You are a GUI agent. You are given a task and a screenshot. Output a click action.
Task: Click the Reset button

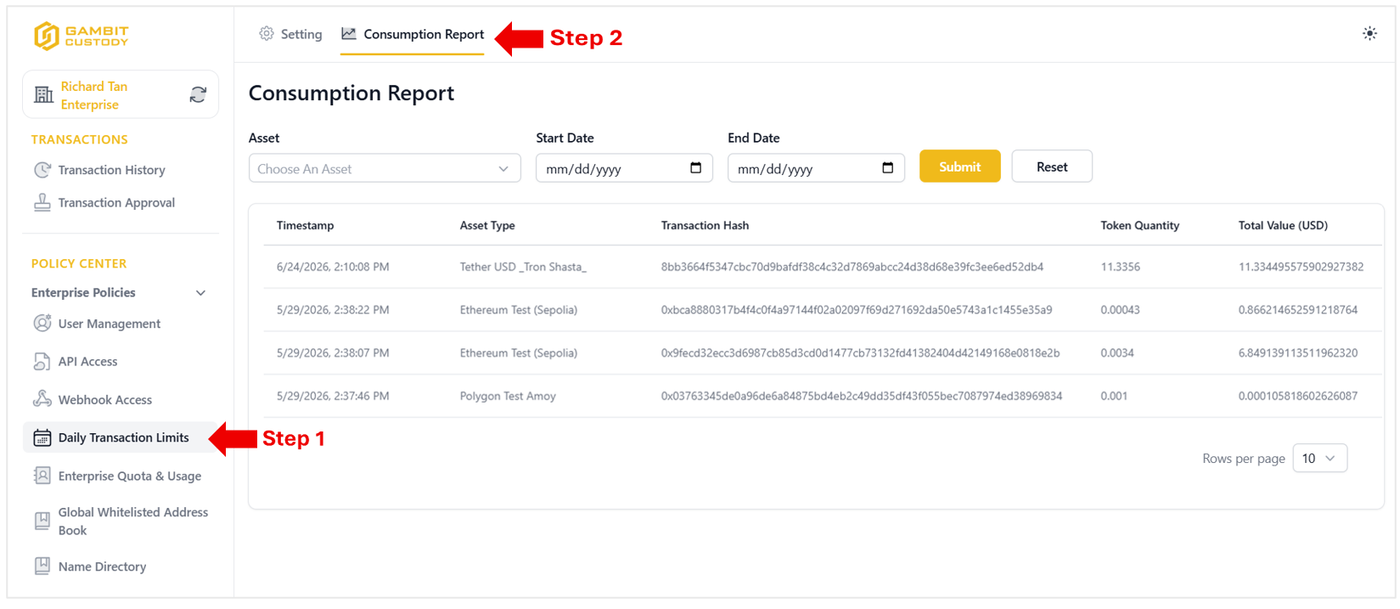pyautogui.click(x=1052, y=167)
